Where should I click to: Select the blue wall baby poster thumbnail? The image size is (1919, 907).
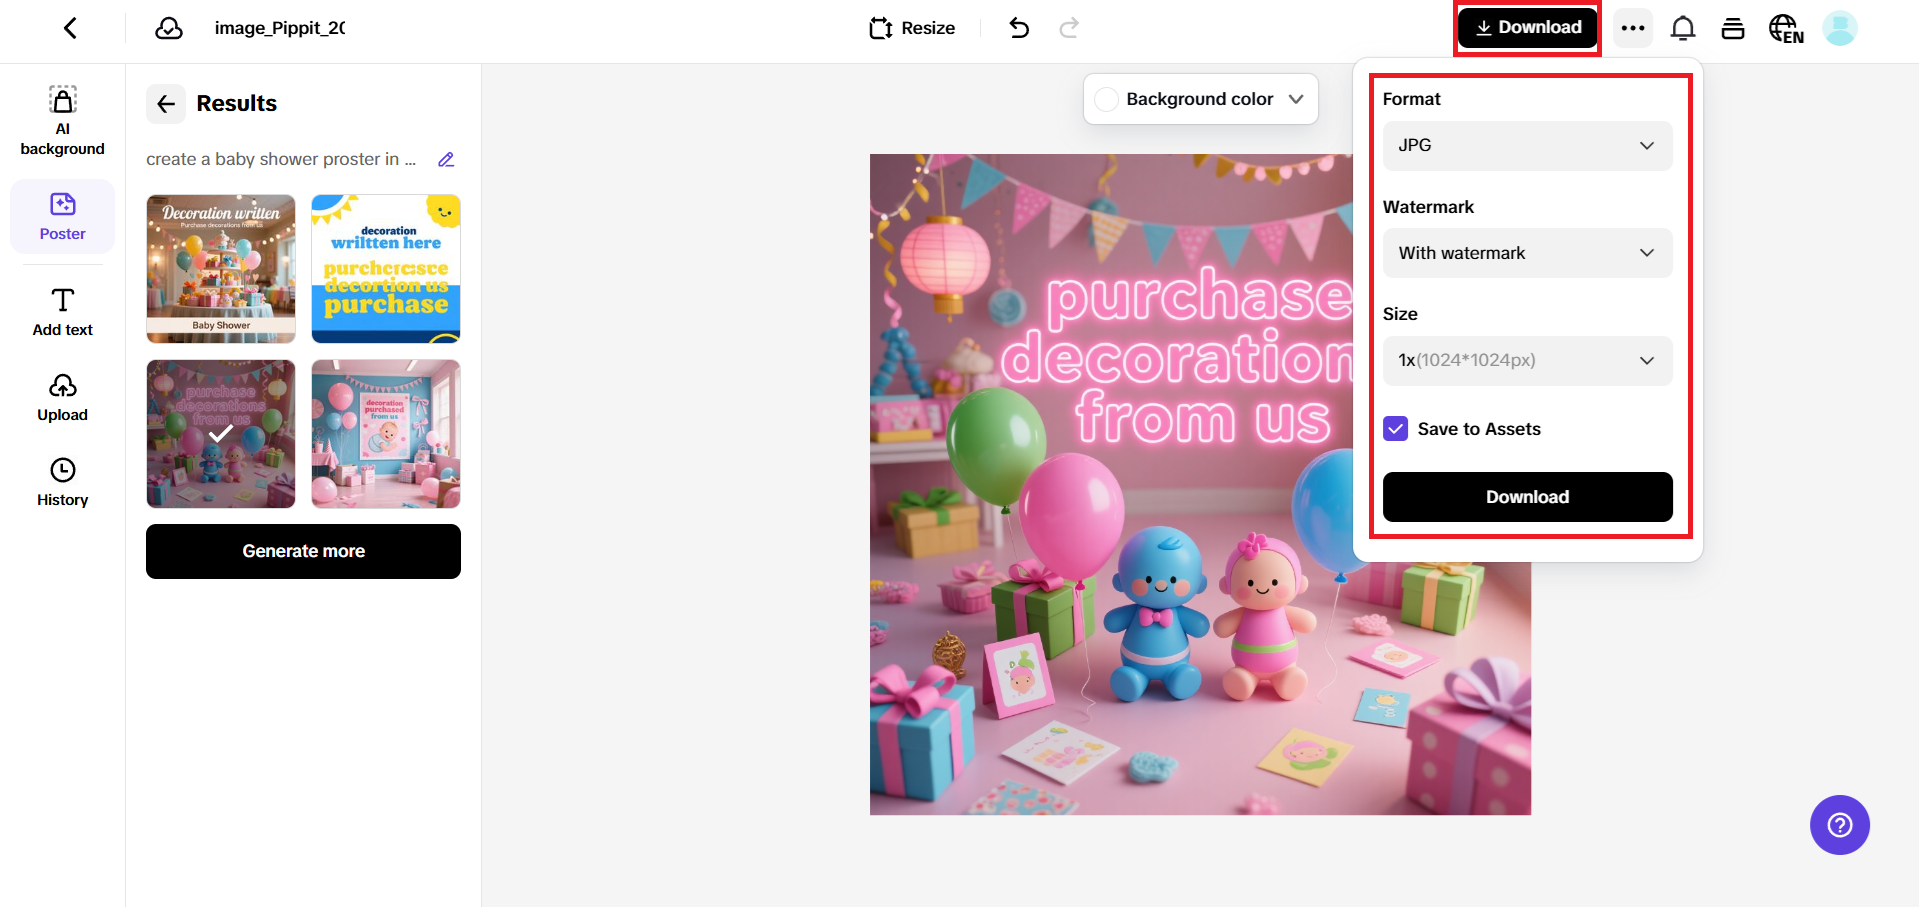pyautogui.click(x=386, y=434)
